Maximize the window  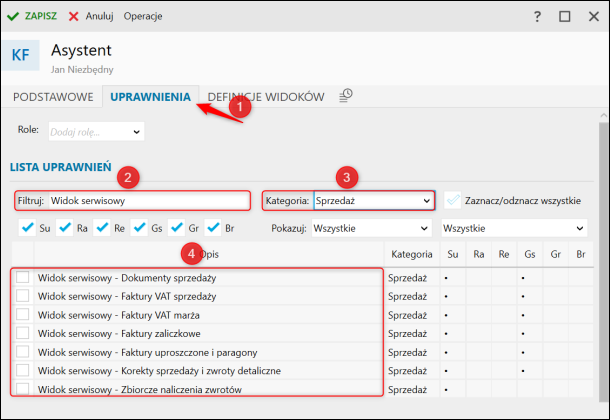[x=564, y=16]
